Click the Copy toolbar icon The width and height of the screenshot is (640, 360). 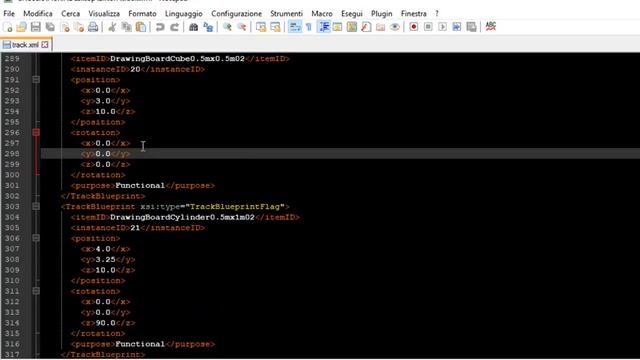point(127,27)
